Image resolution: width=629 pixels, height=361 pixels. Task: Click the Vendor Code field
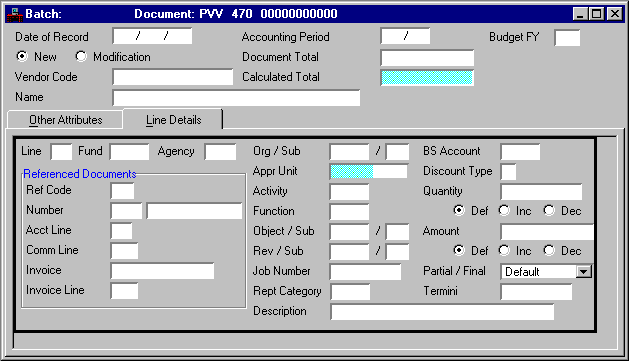point(173,77)
